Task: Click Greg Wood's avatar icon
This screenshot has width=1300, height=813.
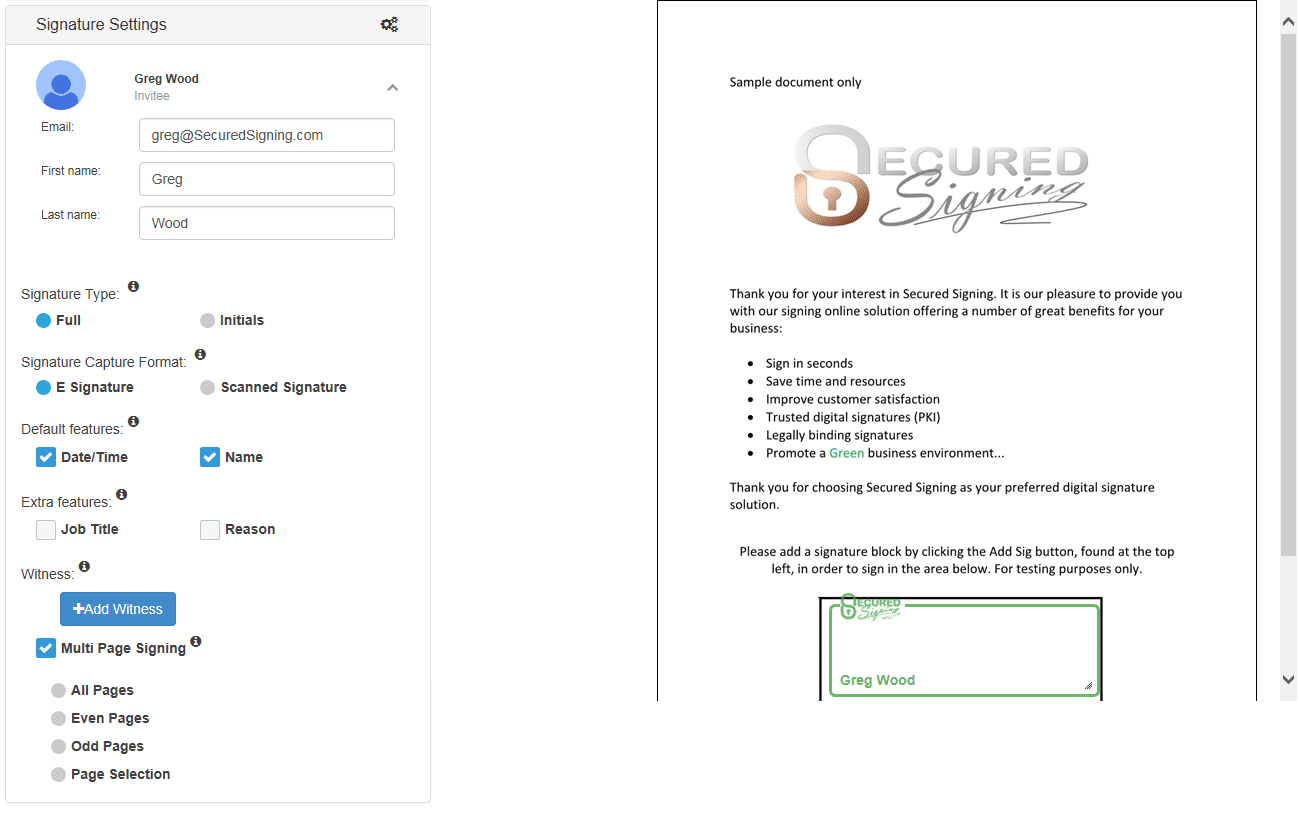Action: pyautogui.click(x=61, y=85)
